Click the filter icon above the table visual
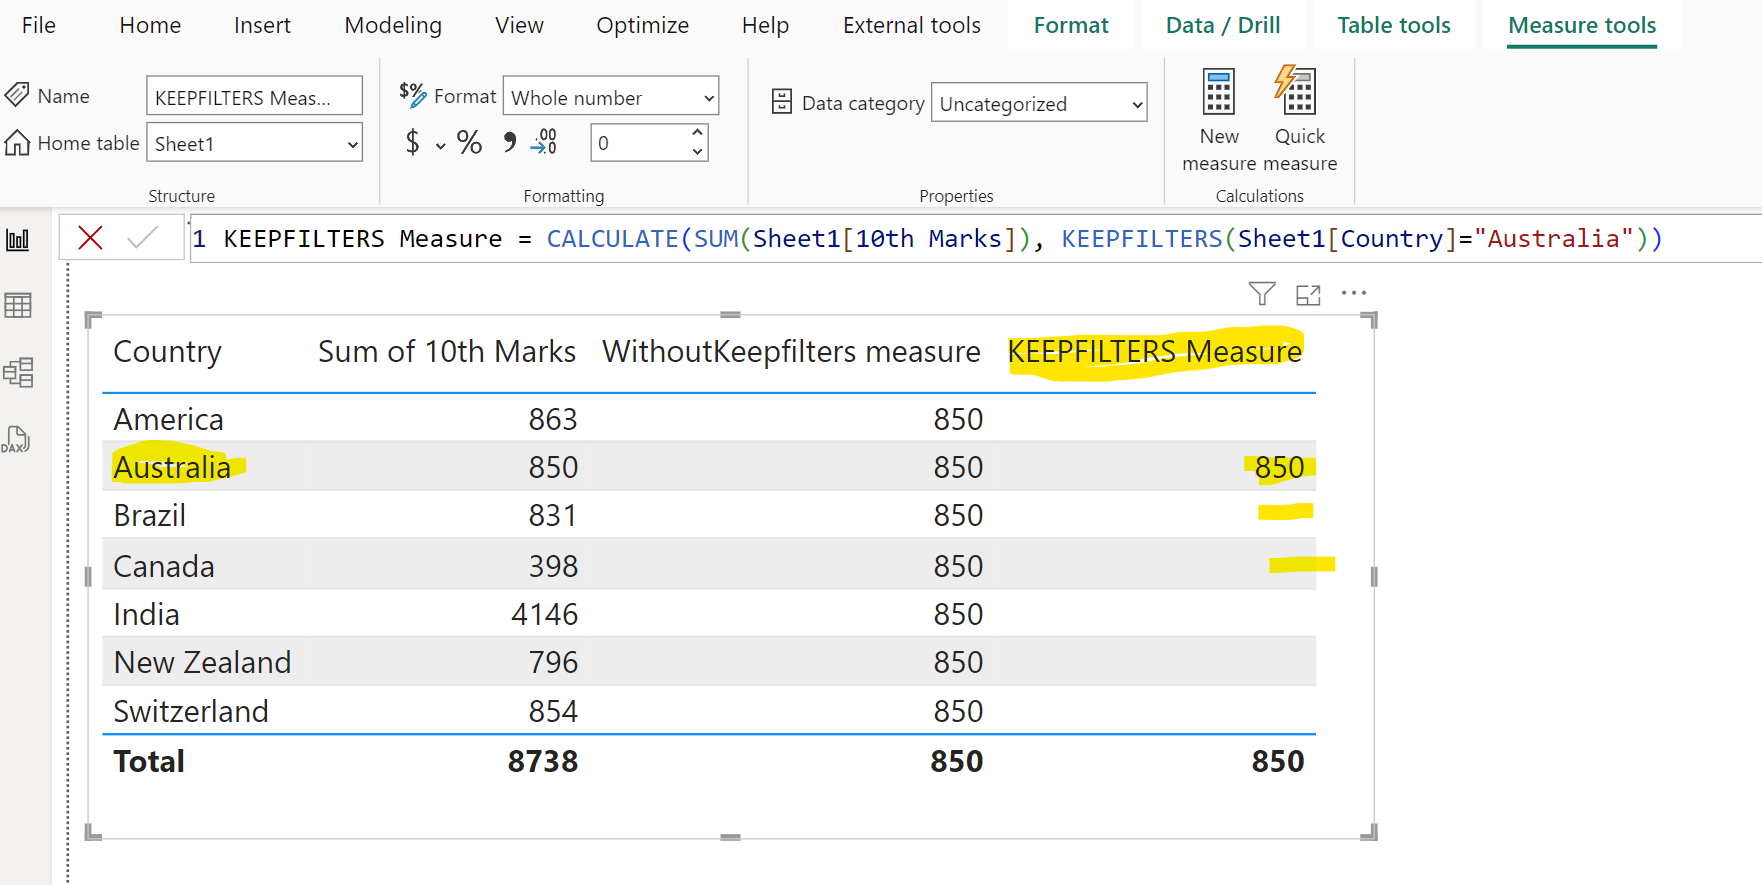The height and width of the screenshot is (885, 1762). (1261, 294)
